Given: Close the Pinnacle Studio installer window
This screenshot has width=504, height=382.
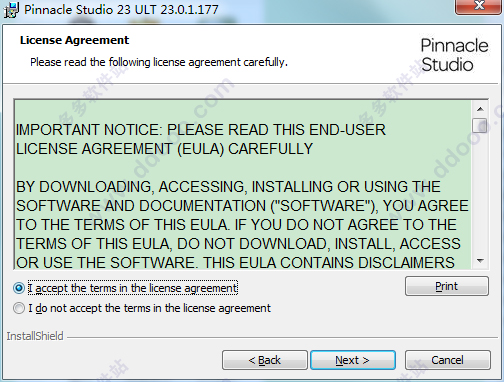Looking at the screenshot, I should [479, 6].
